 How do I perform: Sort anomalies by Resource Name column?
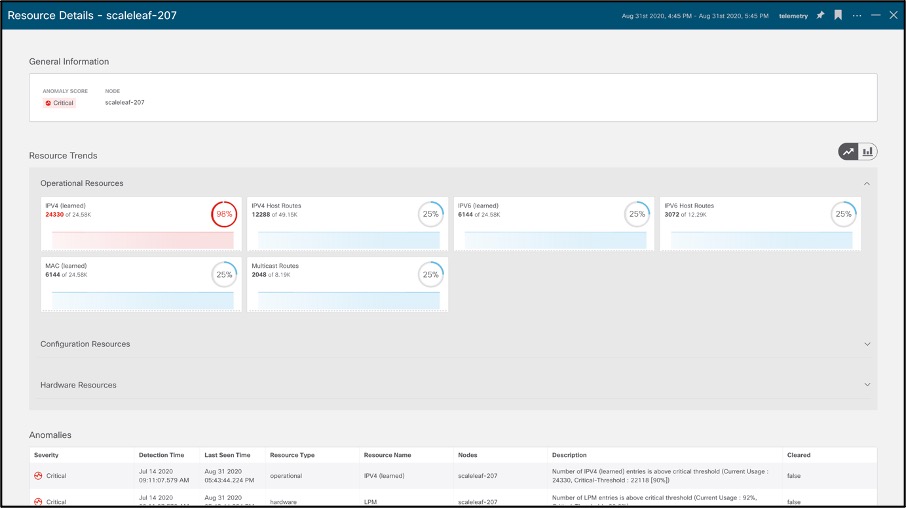[x=387, y=455]
